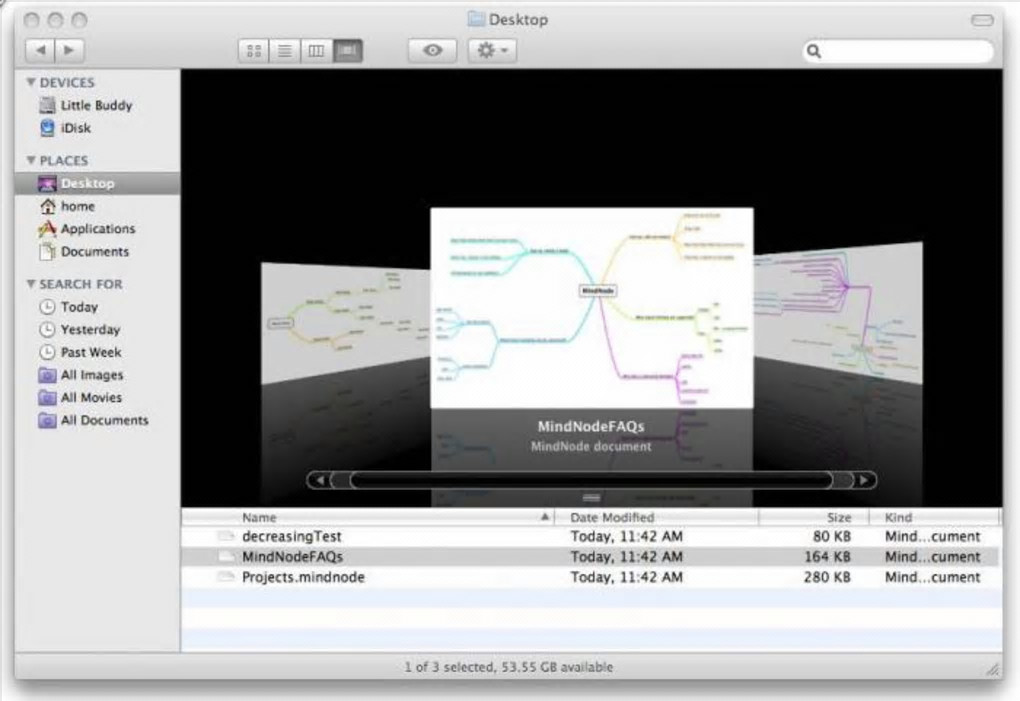The width and height of the screenshot is (1020, 701).
Task: Click Cover Flow scroll right arrow
Action: click(864, 480)
